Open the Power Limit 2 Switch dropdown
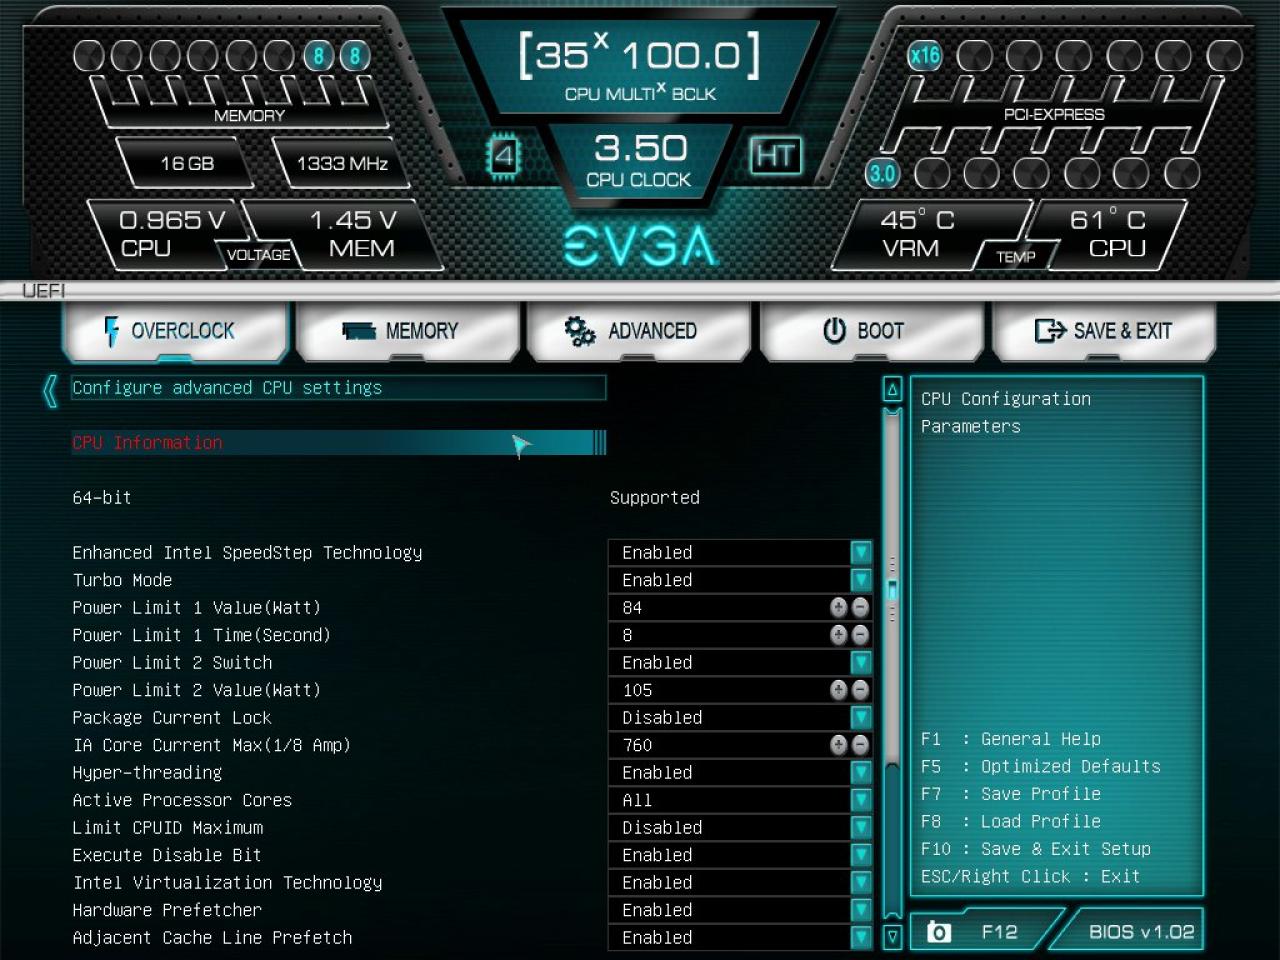The width and height of the screenshot is (1280, 960). [861, 662]
